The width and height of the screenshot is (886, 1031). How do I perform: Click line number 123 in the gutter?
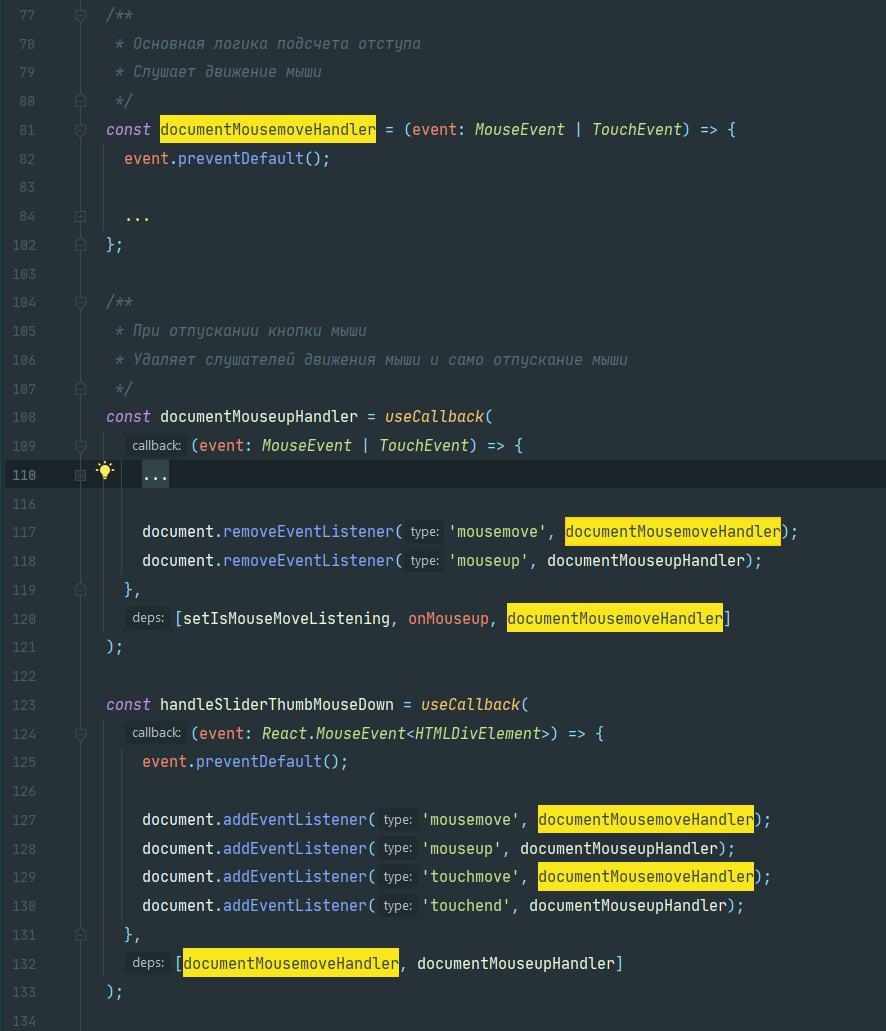[24, 705]
